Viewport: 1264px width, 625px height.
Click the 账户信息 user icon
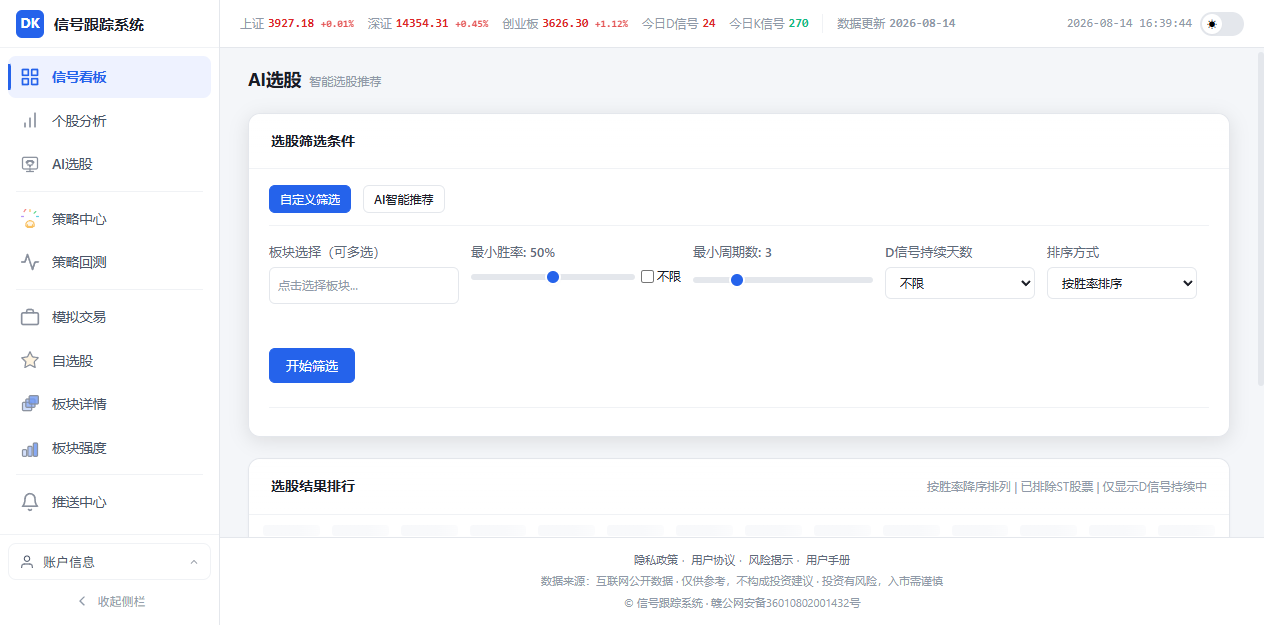tap(27, 562)
